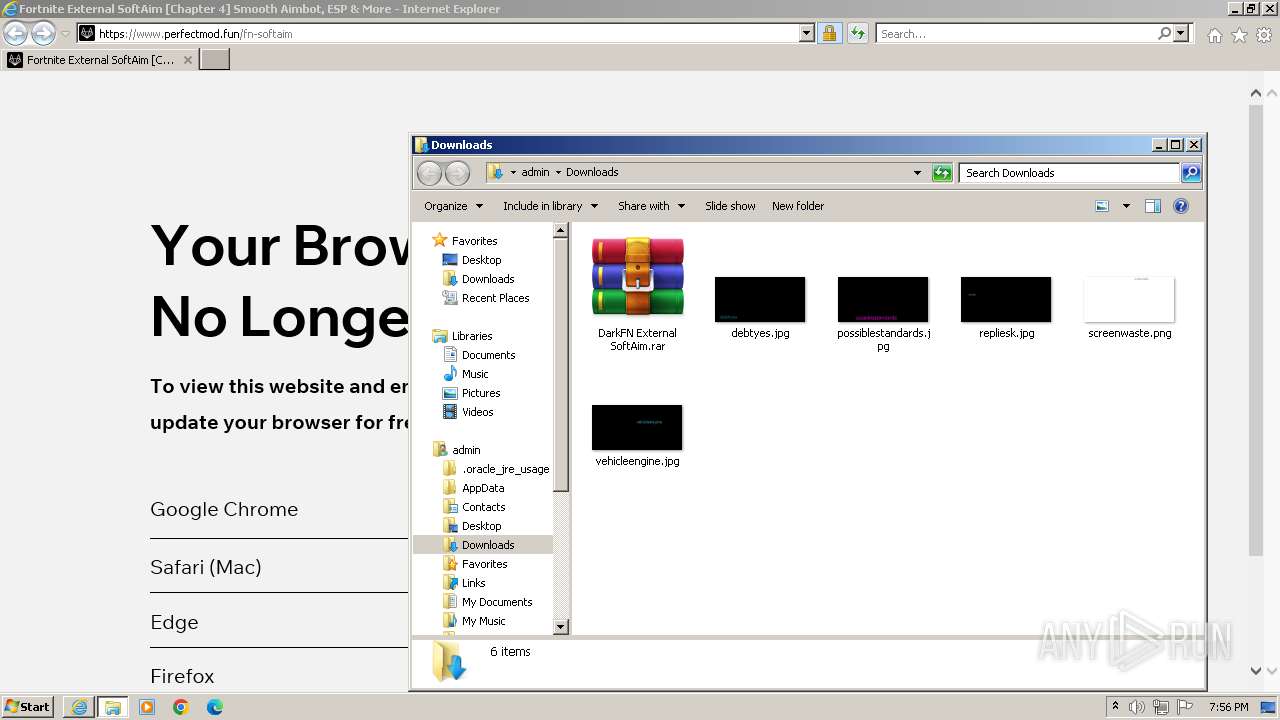Click Explorer forward navigation button
Viewport: 1280px width, 720px height.
pos(457,173)
